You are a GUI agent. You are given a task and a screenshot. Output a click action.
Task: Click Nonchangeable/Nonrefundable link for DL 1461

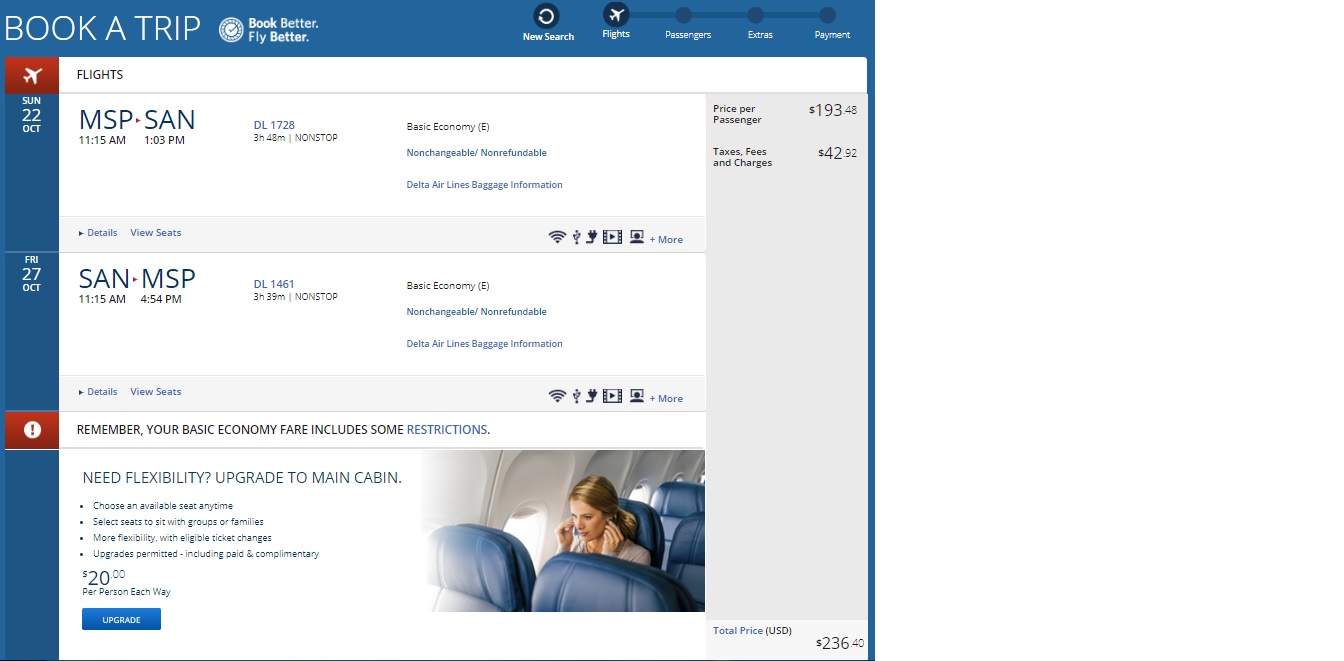(476, 312)
